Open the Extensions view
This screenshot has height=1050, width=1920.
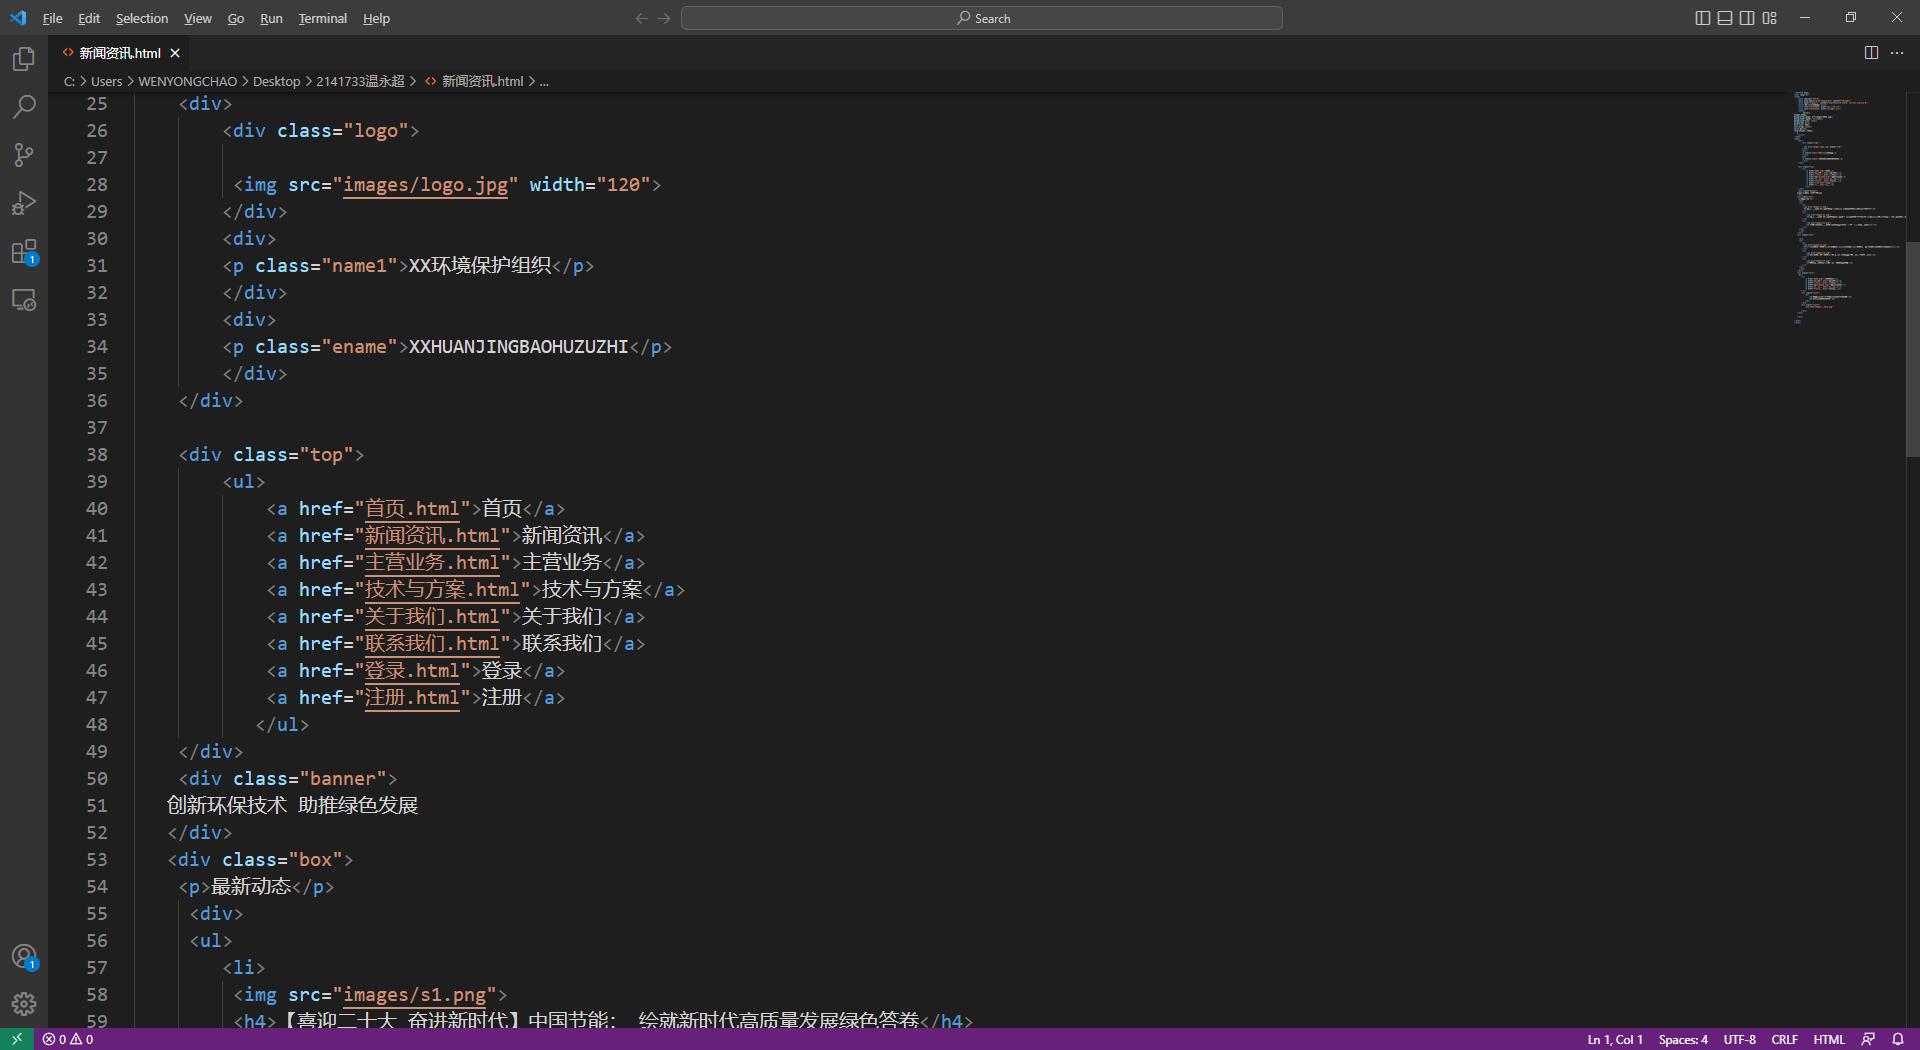coord(24,252)
